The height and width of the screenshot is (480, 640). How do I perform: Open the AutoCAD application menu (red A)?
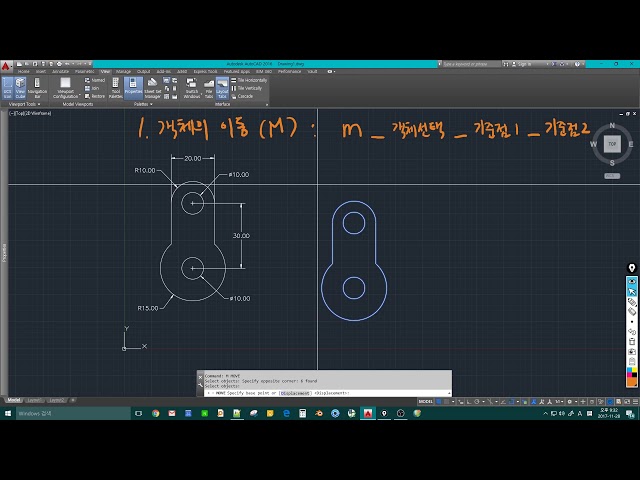pos(6,66)
